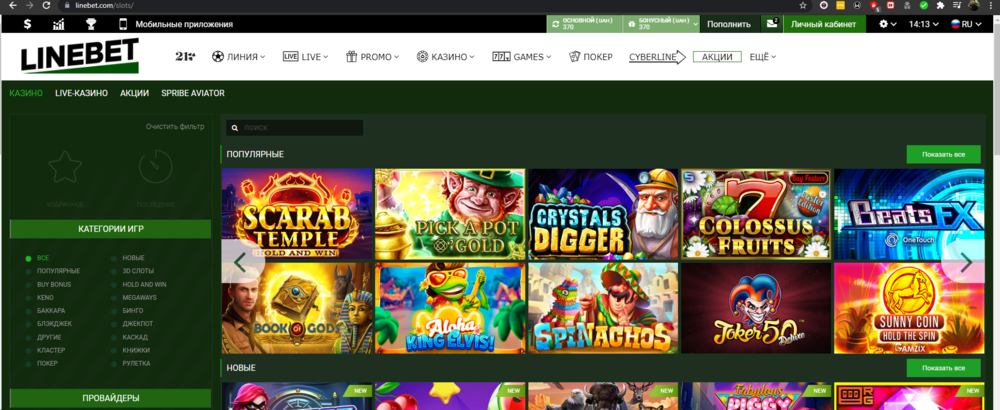Open the Scarab Temple game thumbnail
Viewport: 1000px width, 410px height.
tap(297, 214)
